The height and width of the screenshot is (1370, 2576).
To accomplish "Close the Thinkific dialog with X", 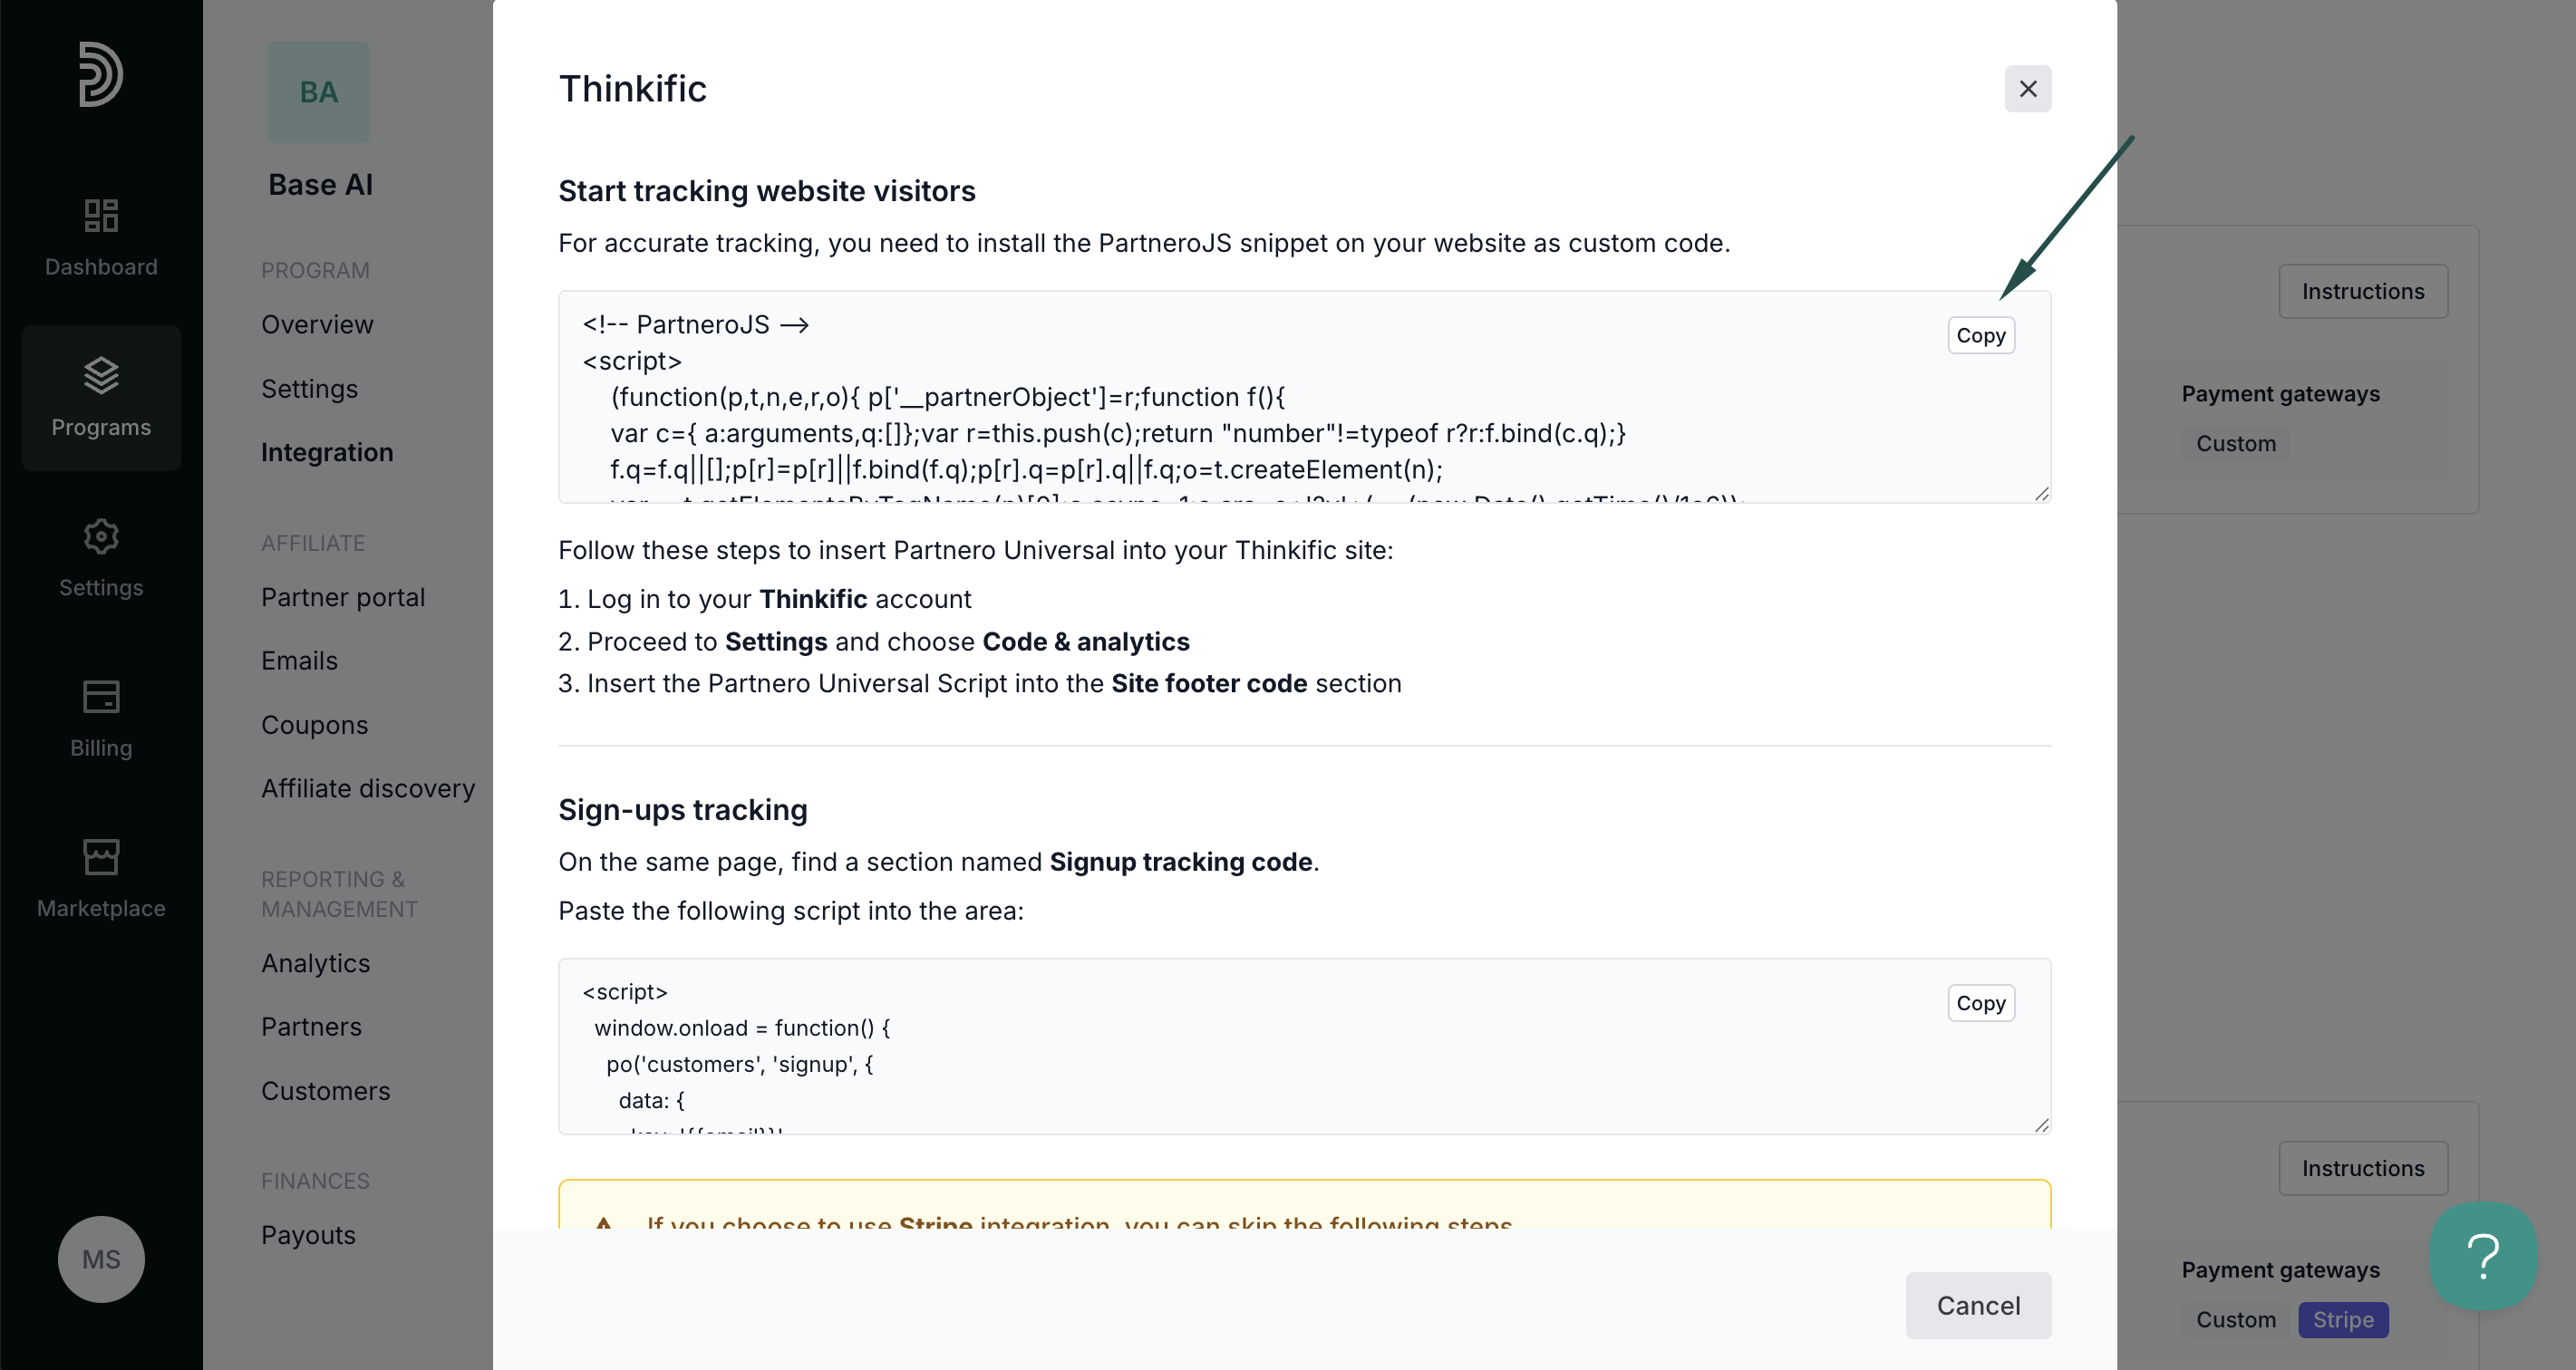I will (x=2028, y=89).
